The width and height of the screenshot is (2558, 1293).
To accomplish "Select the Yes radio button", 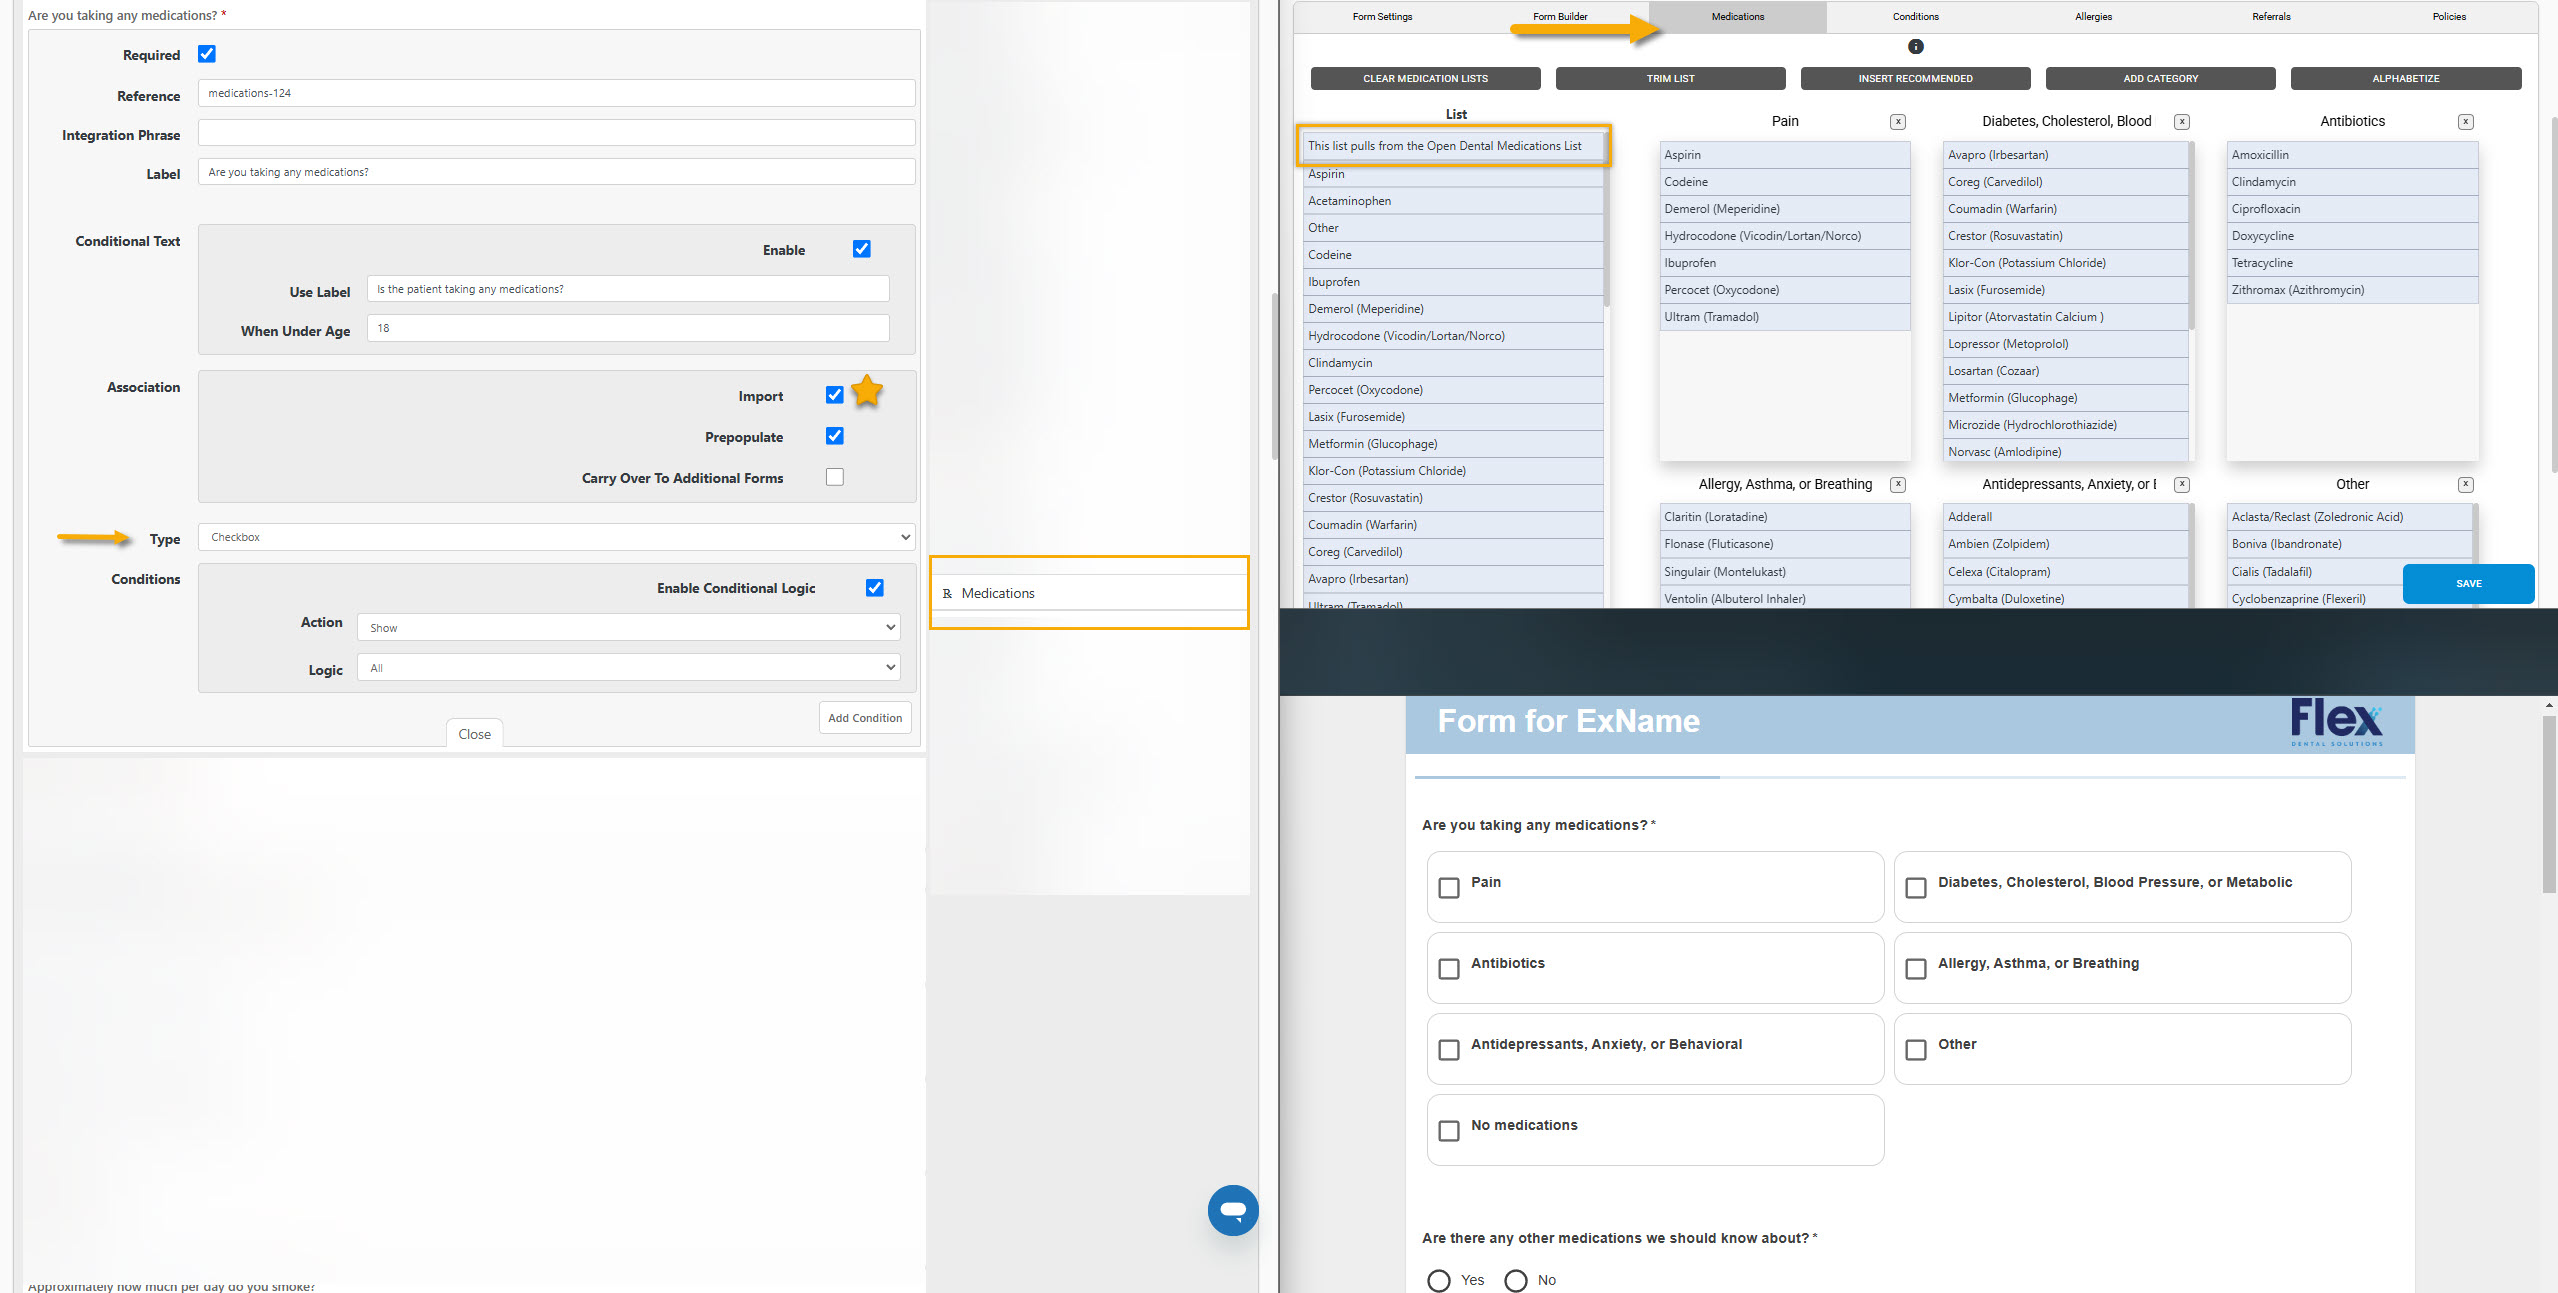I will [1438, 1281].
